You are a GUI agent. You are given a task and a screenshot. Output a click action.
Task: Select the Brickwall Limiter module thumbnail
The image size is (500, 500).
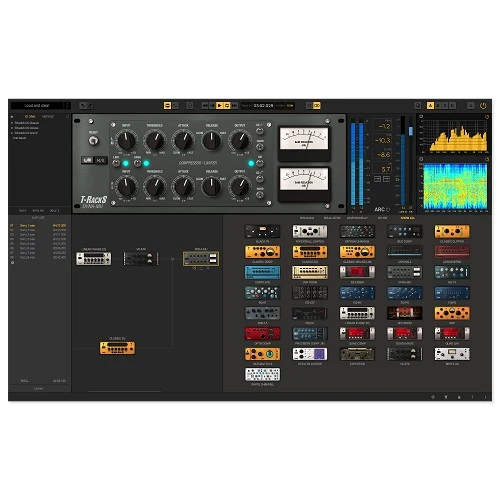(x=310, y=231)
